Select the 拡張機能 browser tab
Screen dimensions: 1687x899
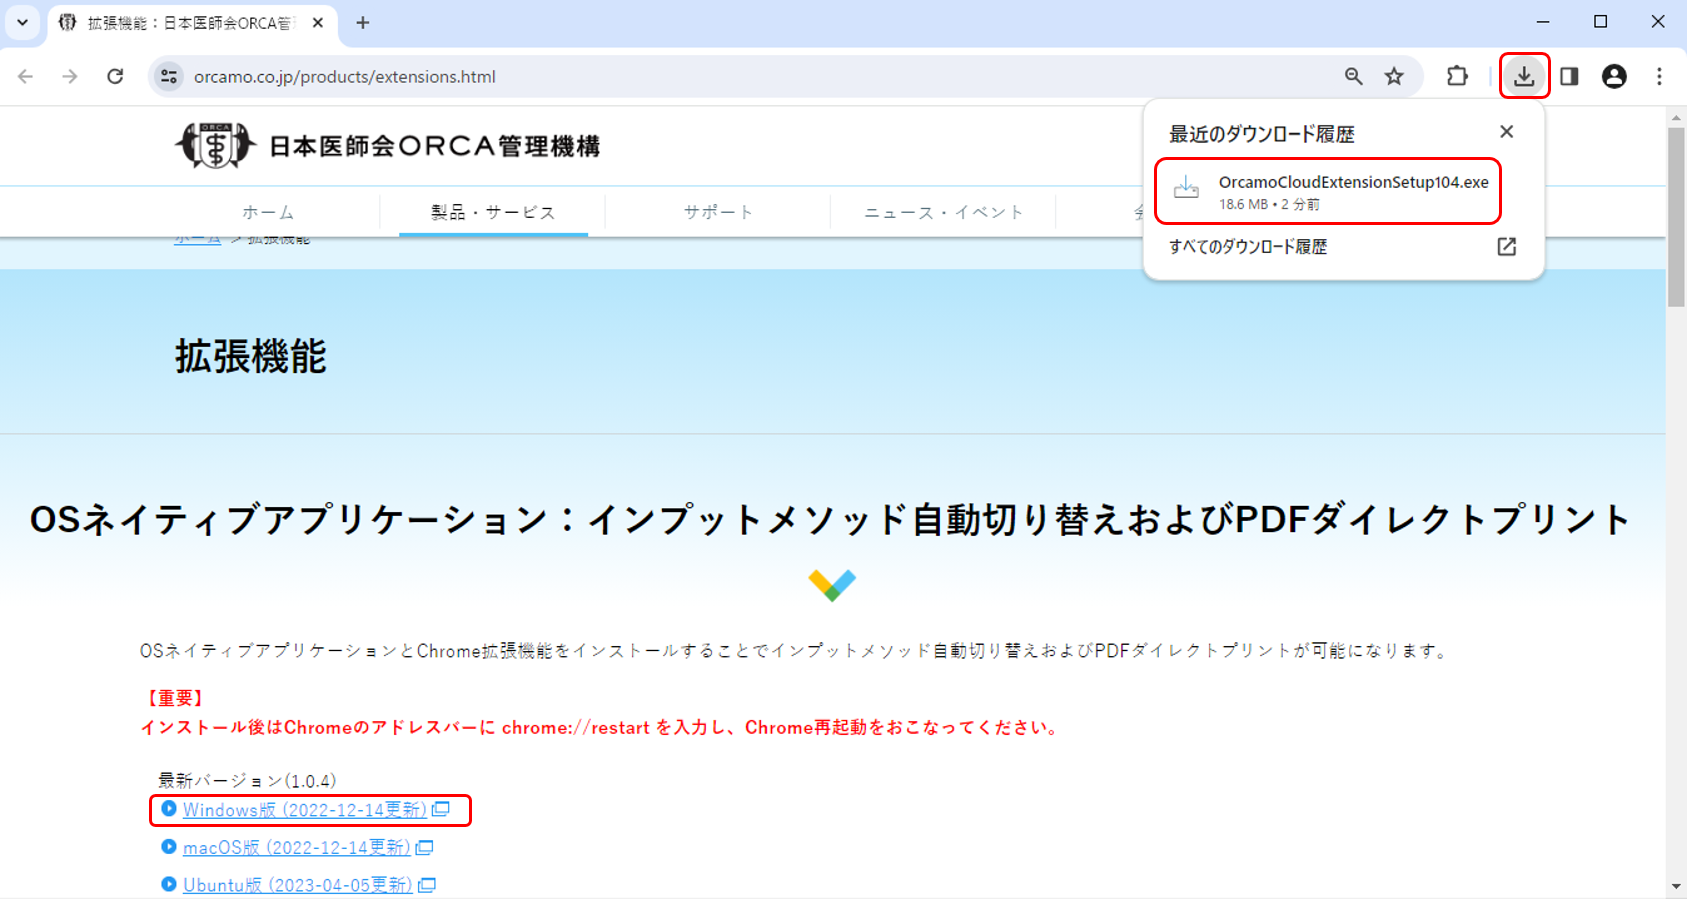[x=191, y=23]
